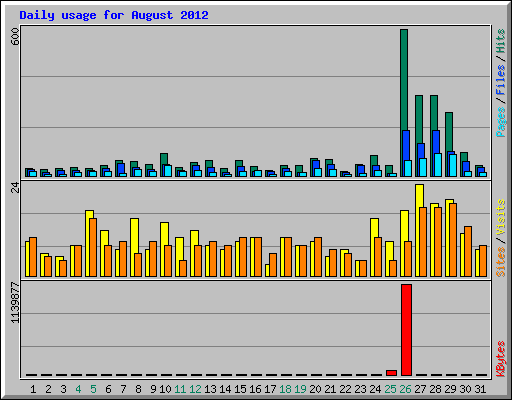Click the small red KBytes bar for day 25
Screen dimensions: 512x400
[391, 373]
